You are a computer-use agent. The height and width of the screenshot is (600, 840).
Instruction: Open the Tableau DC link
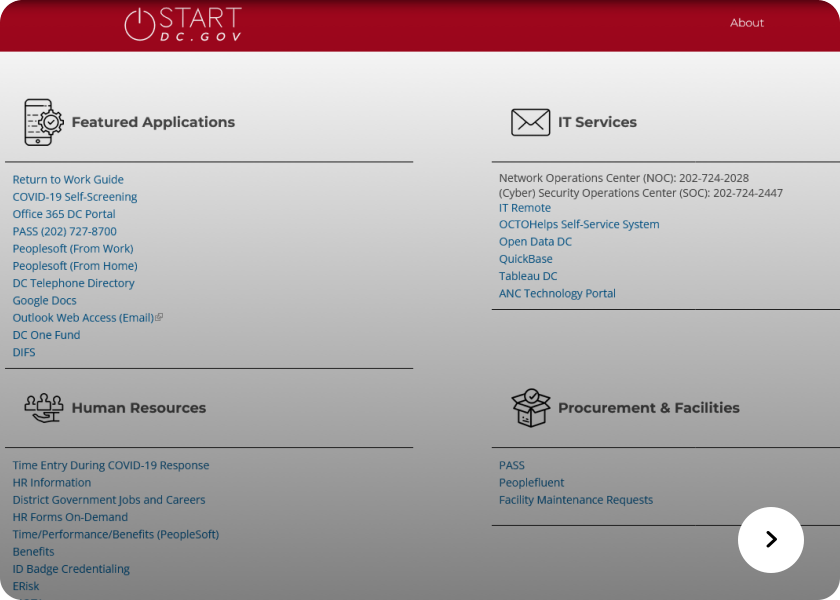(x=528, y=276)
